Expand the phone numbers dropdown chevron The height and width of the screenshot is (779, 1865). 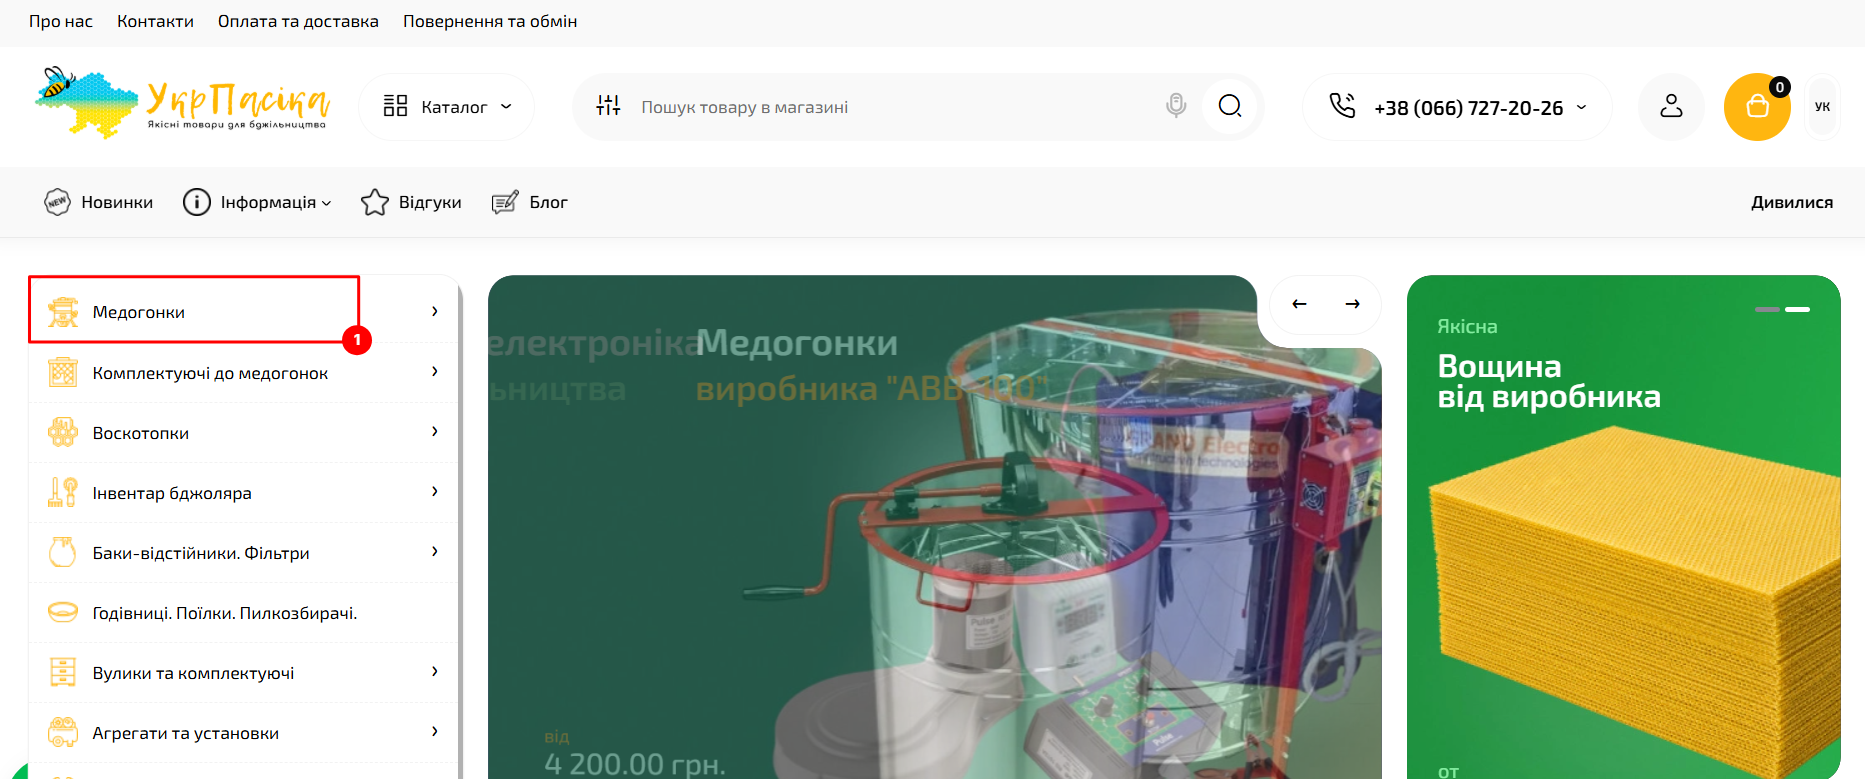pos(1581,107)
